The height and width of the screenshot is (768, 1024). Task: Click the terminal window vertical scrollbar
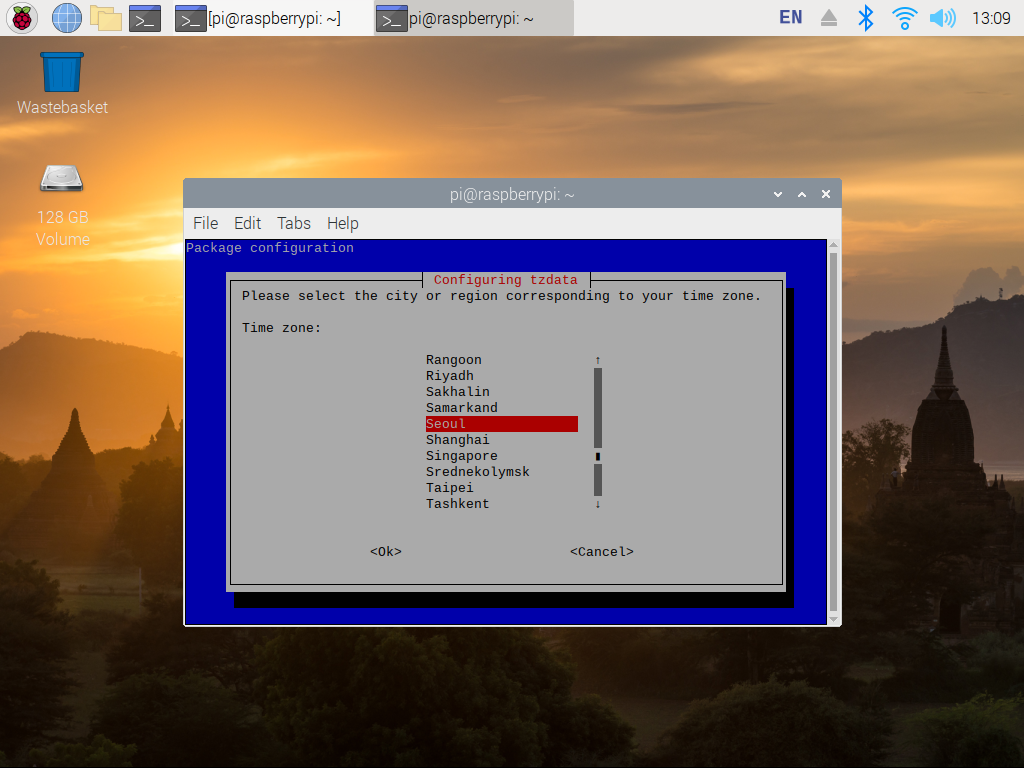point(833,432)
